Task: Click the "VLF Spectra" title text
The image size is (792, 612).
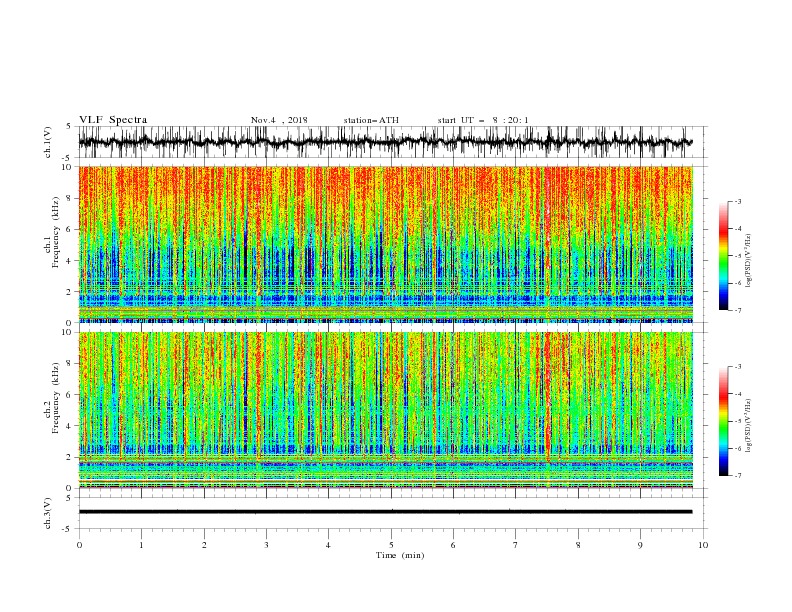Action: point(113,120)
